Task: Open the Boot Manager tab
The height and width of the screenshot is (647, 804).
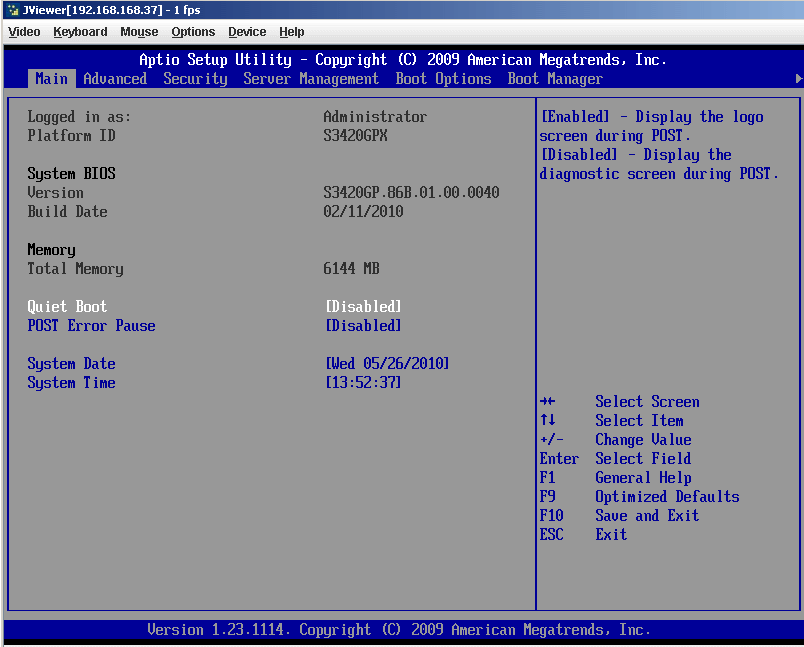Action: [x=555, y=79]
